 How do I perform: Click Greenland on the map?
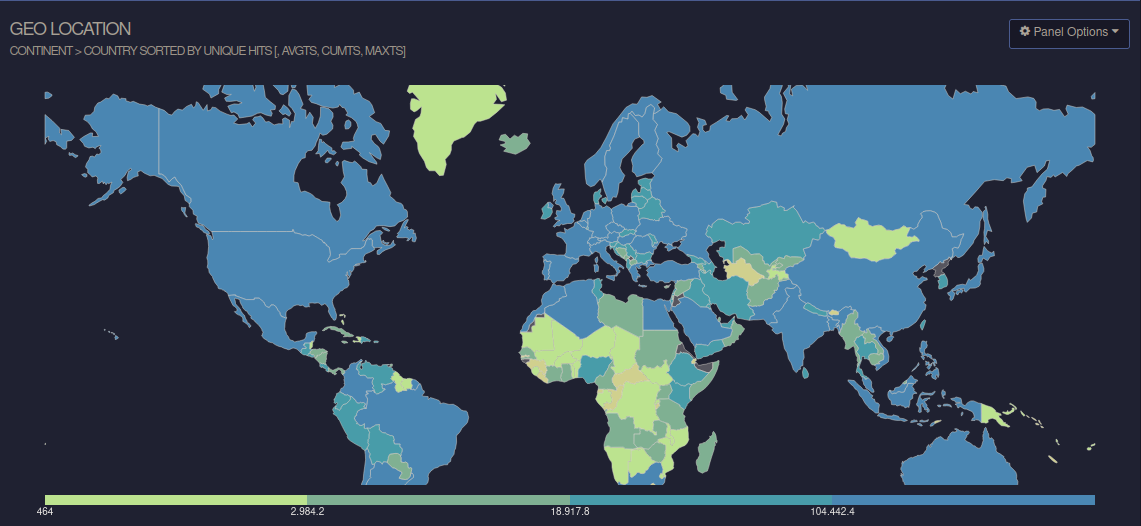(450, 120)
